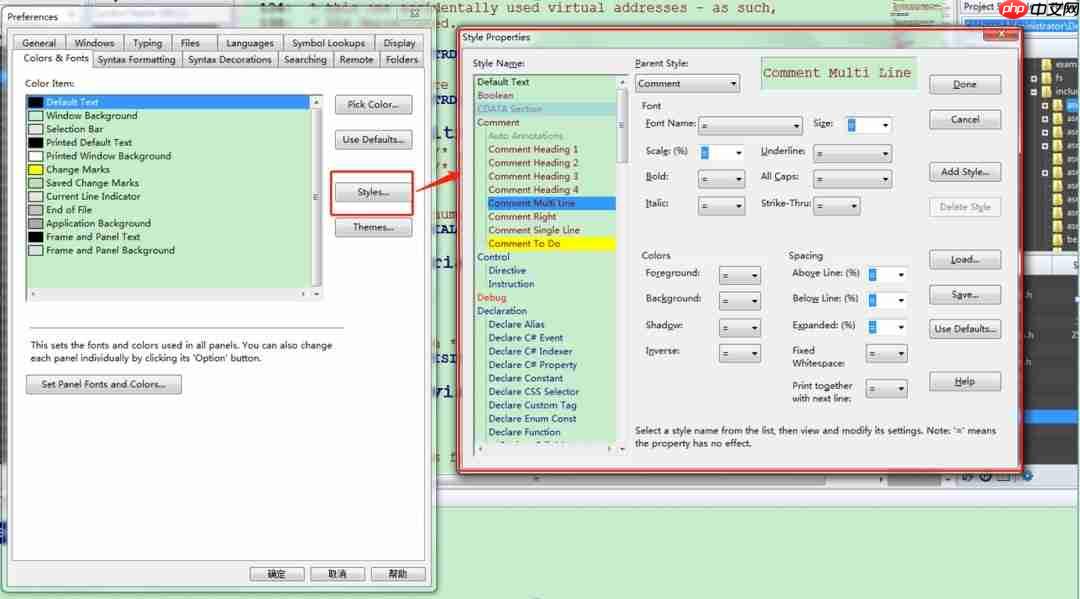Click the Style Name list vertical scrollbar
The image size is (1080, 599).
coord(622,265)
